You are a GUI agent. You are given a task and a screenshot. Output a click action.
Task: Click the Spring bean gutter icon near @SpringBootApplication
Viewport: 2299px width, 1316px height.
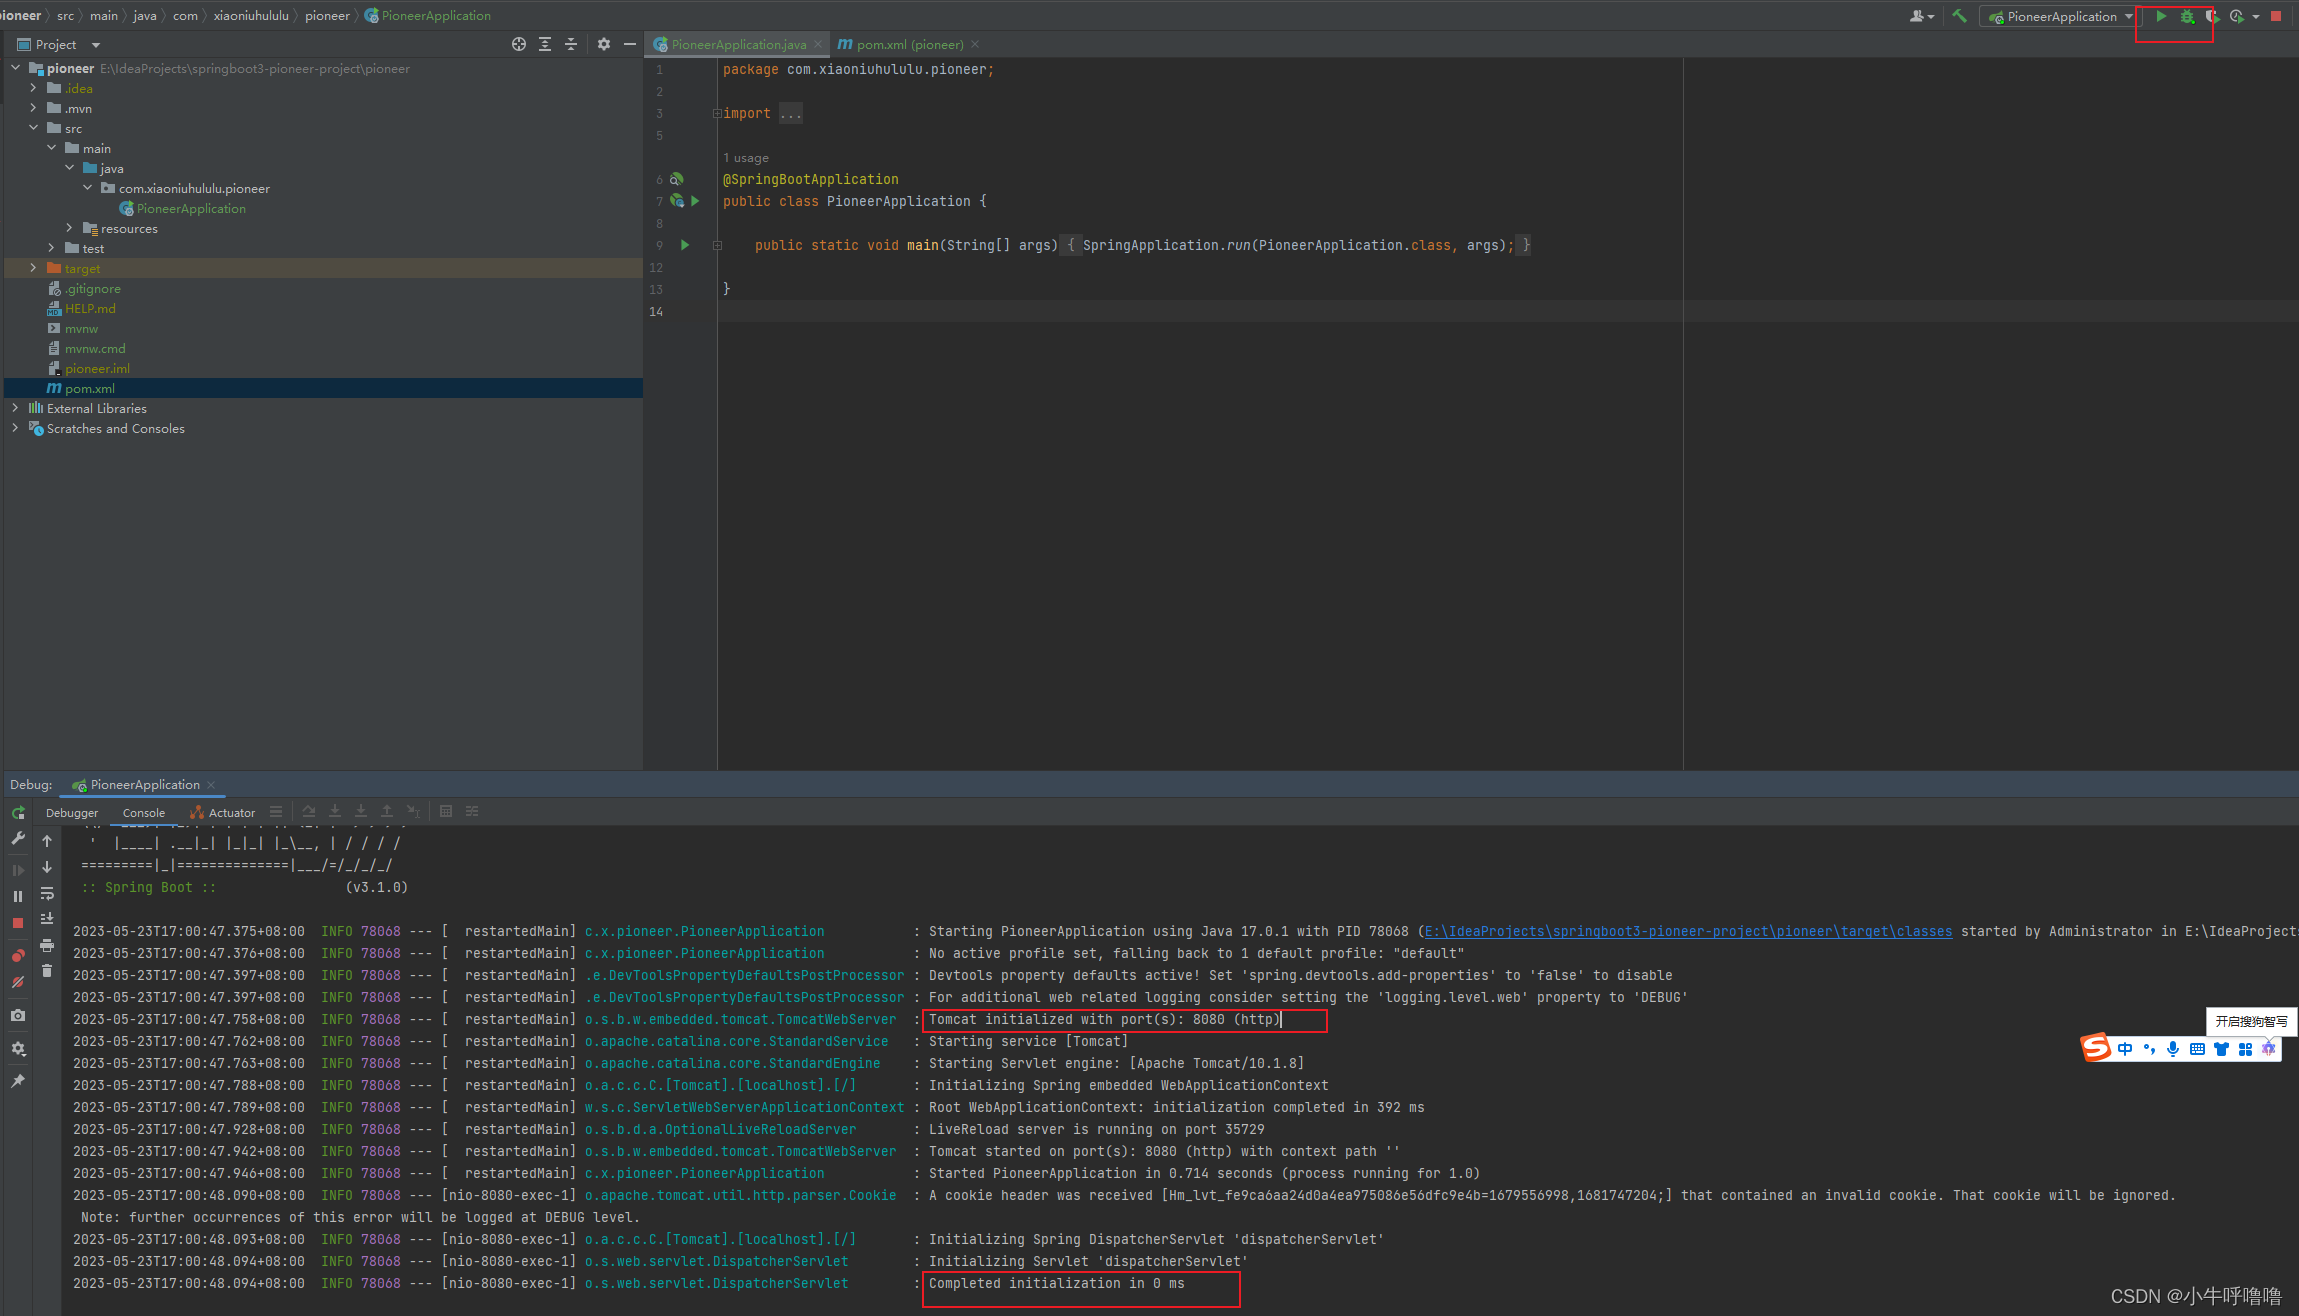tap(677, 179)
